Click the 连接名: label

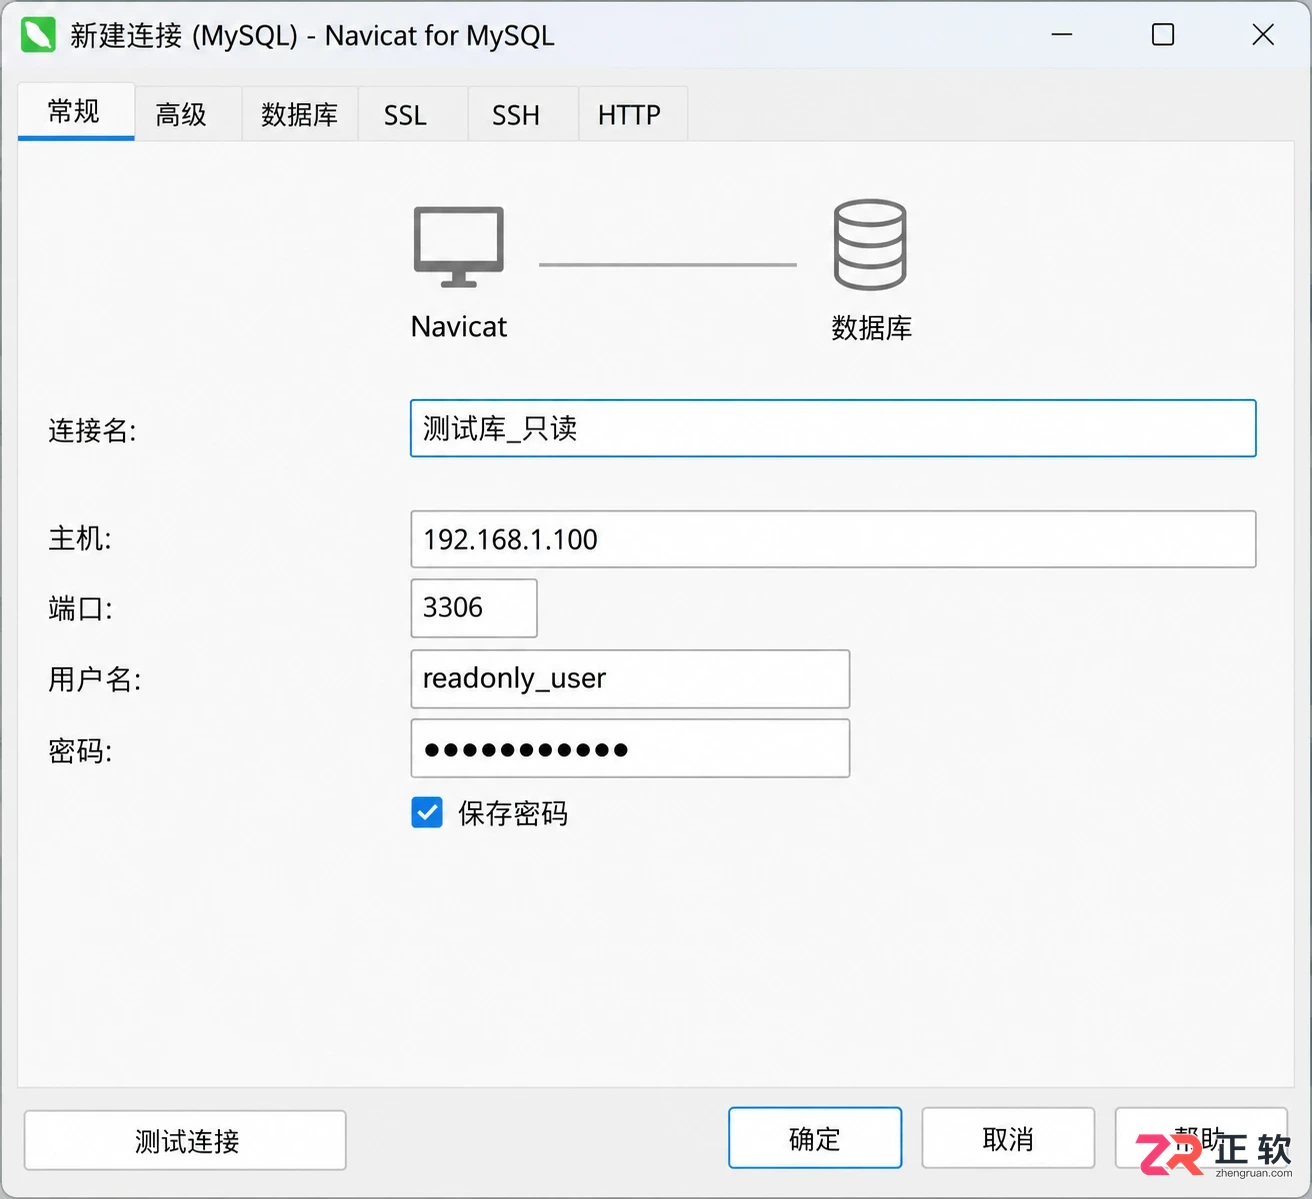[x=92, y=431]
